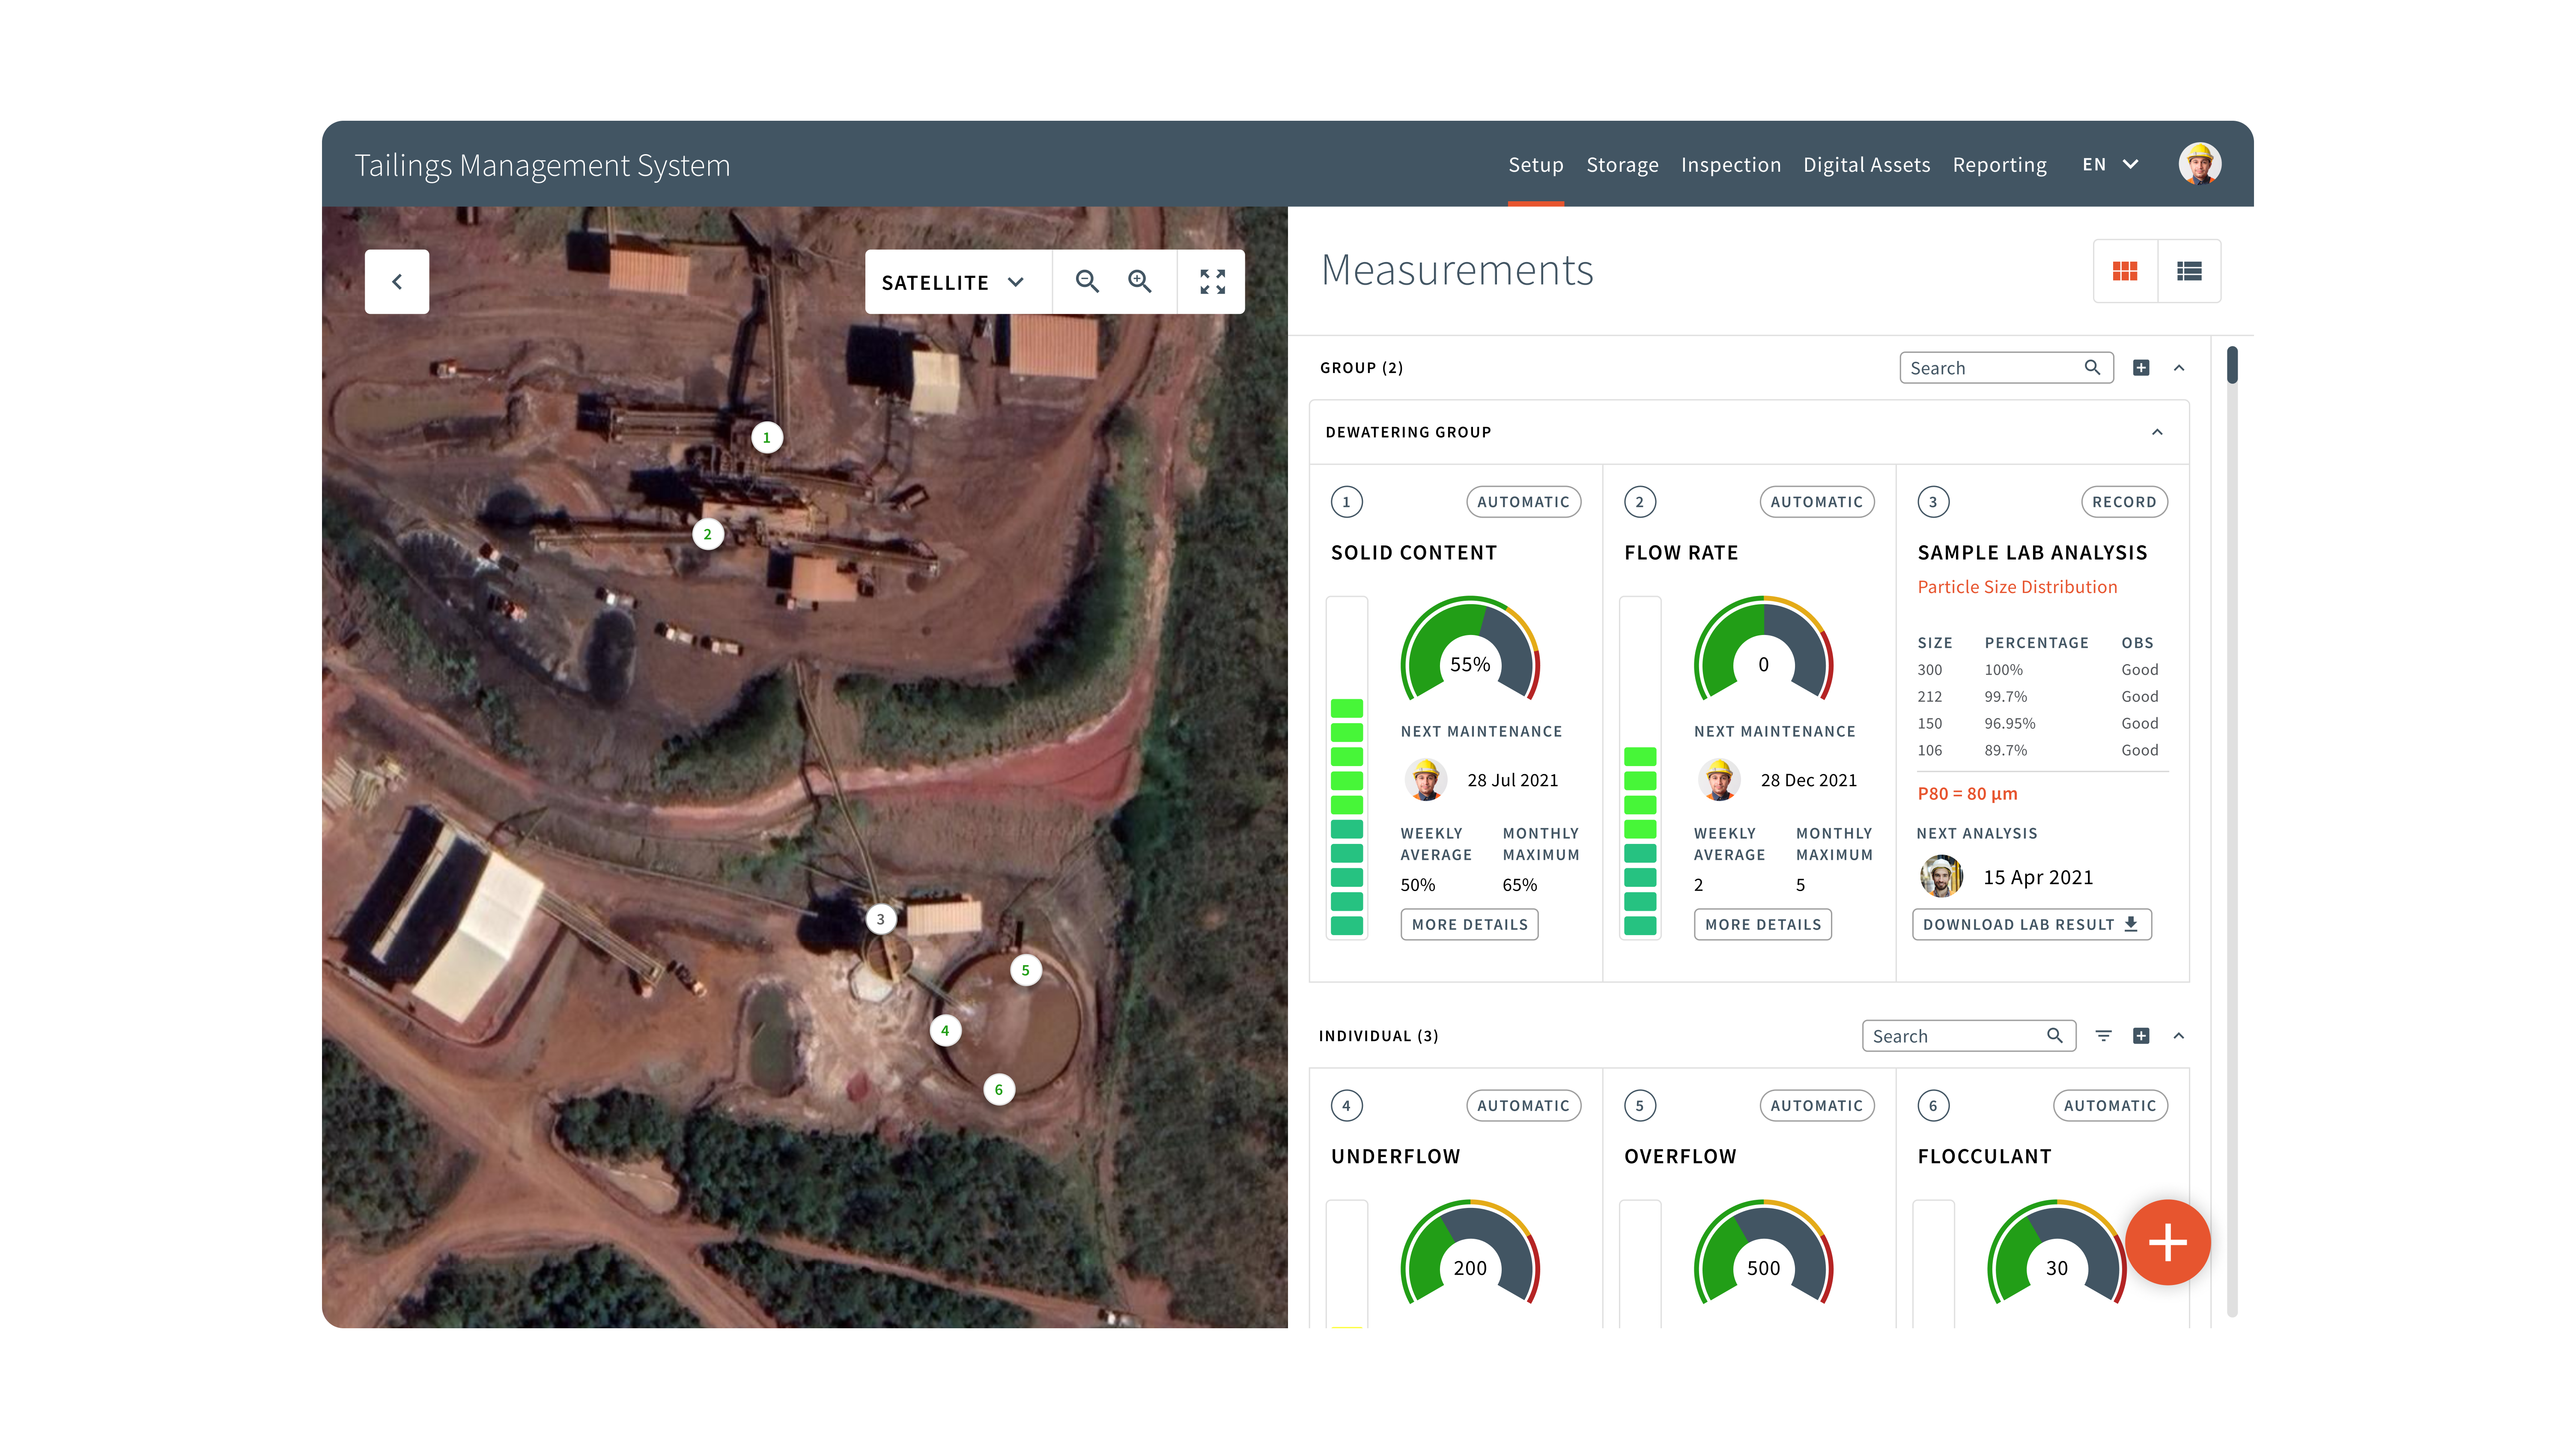Add new group with plus icon

click(2141, 368)
